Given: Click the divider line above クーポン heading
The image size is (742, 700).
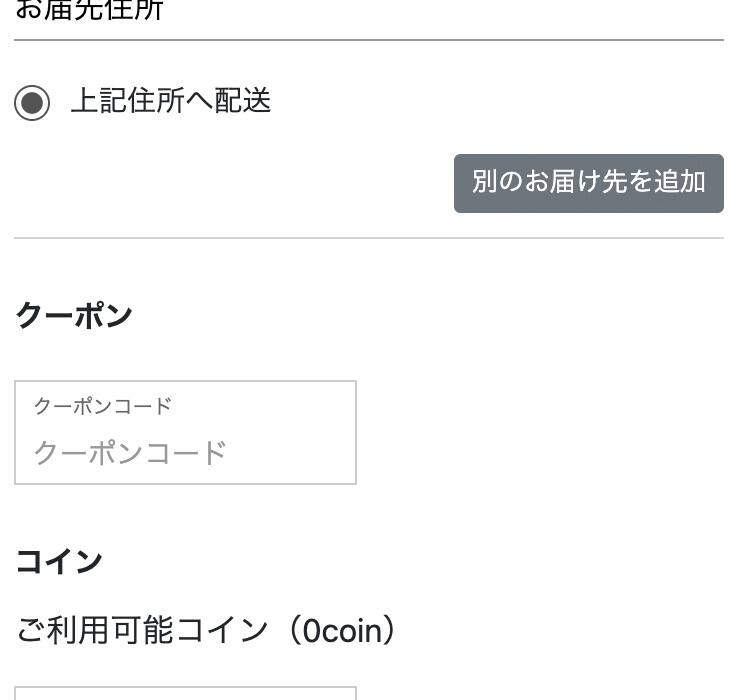Looking at the screenshot, I should coord(369,238).
